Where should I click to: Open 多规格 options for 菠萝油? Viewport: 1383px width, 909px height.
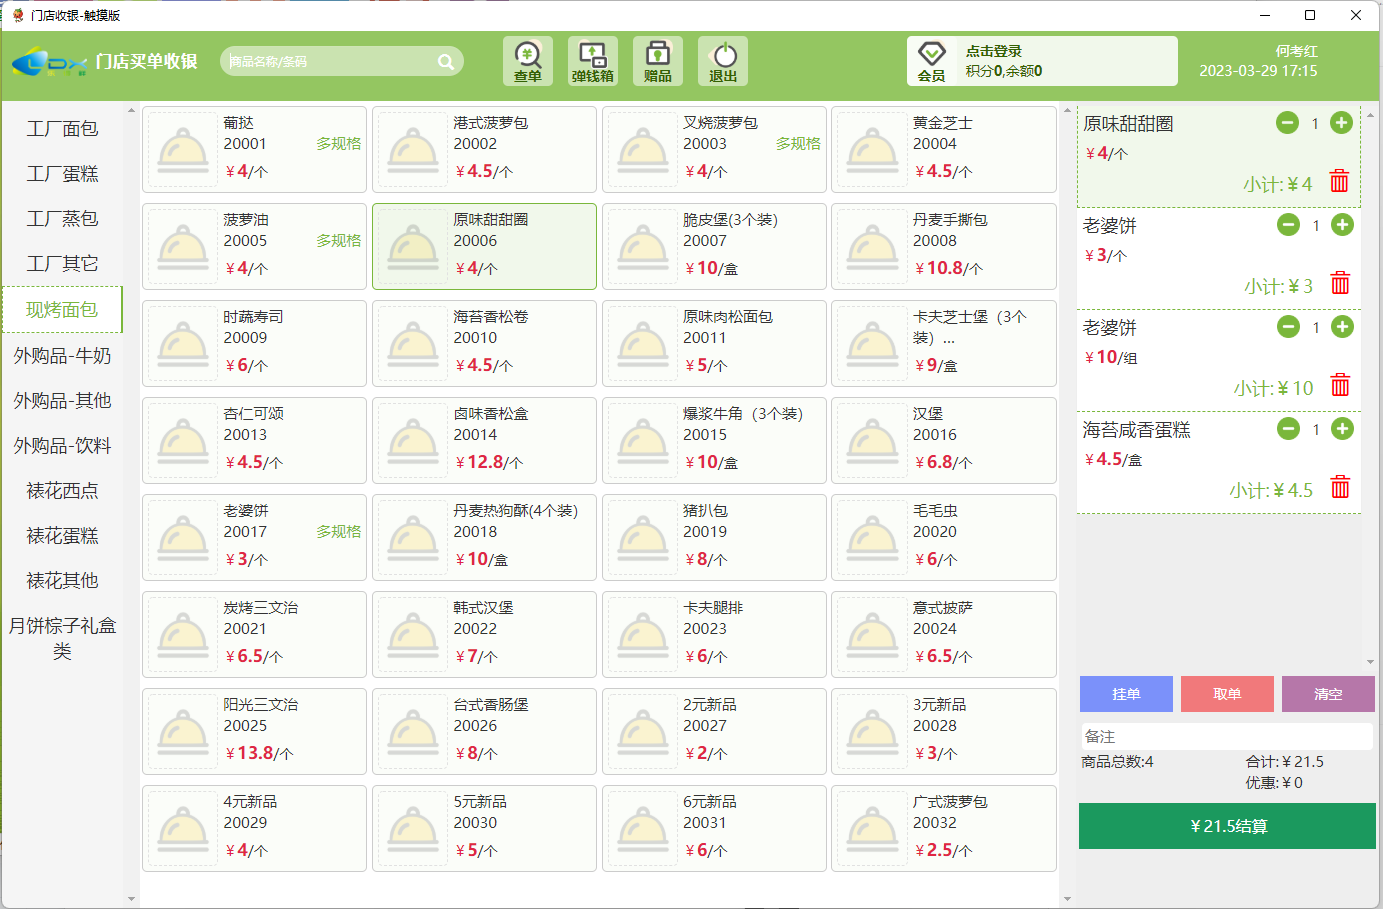(339, 241)
